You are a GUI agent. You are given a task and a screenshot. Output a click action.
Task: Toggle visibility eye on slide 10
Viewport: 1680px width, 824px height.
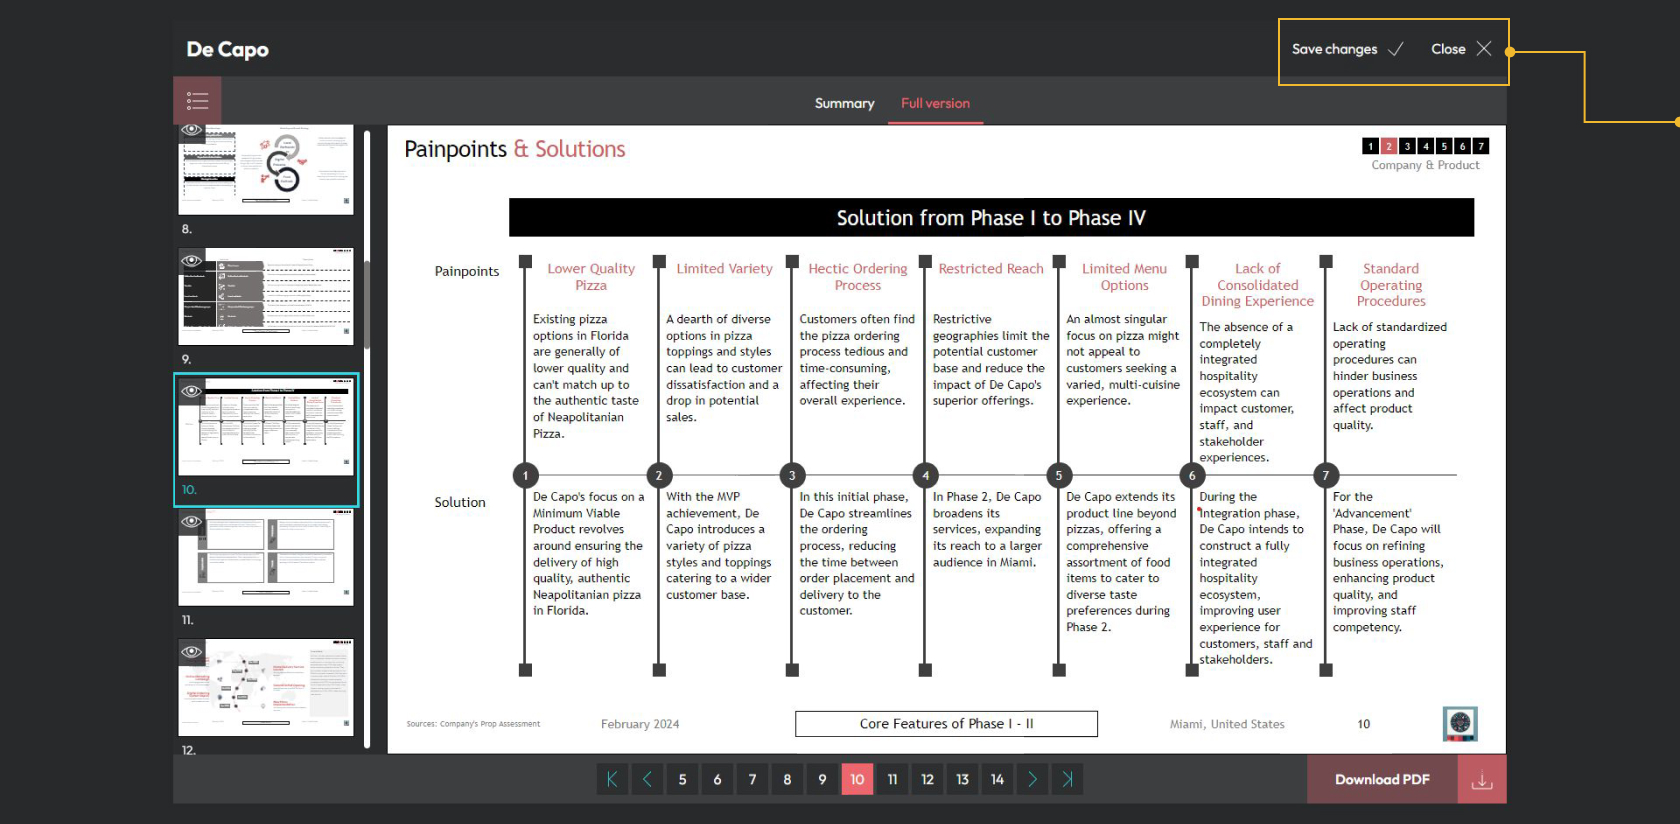pos(191,391)
